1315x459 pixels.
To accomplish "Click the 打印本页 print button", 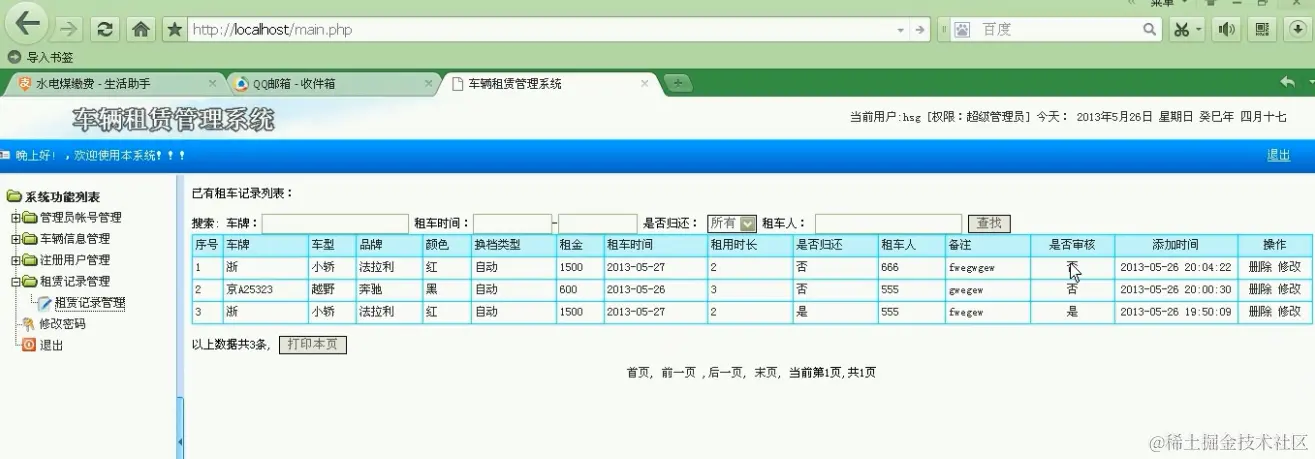I will coord(312,345).
